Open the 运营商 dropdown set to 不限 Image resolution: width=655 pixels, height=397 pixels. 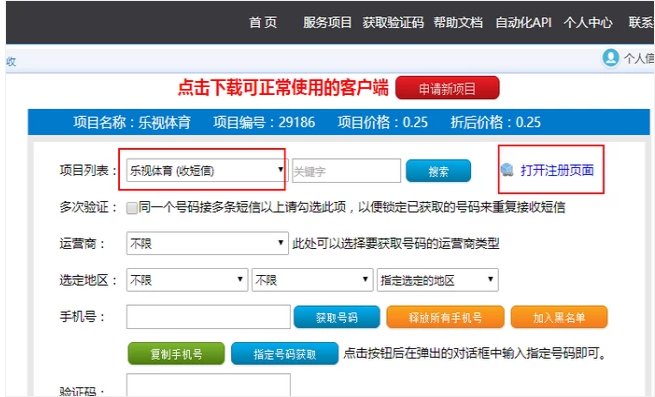pos(207,243)
